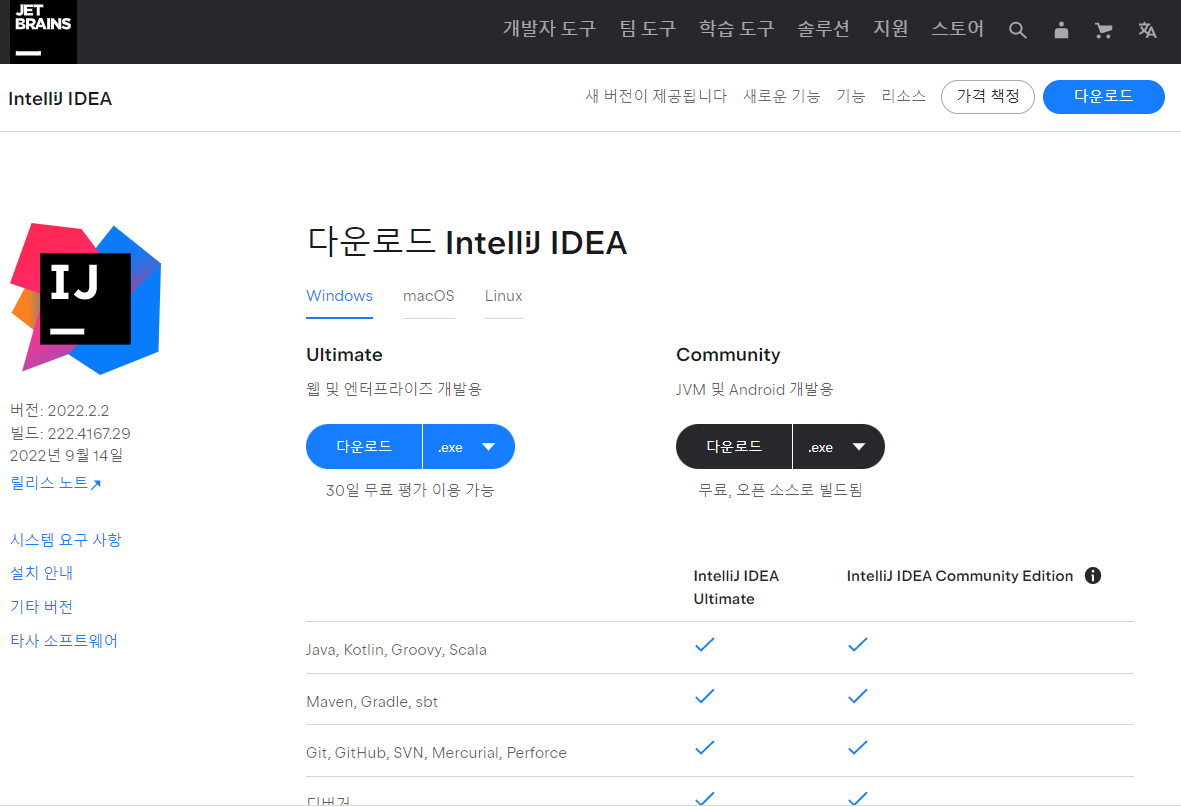The height and width of the screenshot is (807, 1181).
Task: Open the account profile icon
Action: [1061, 30]
